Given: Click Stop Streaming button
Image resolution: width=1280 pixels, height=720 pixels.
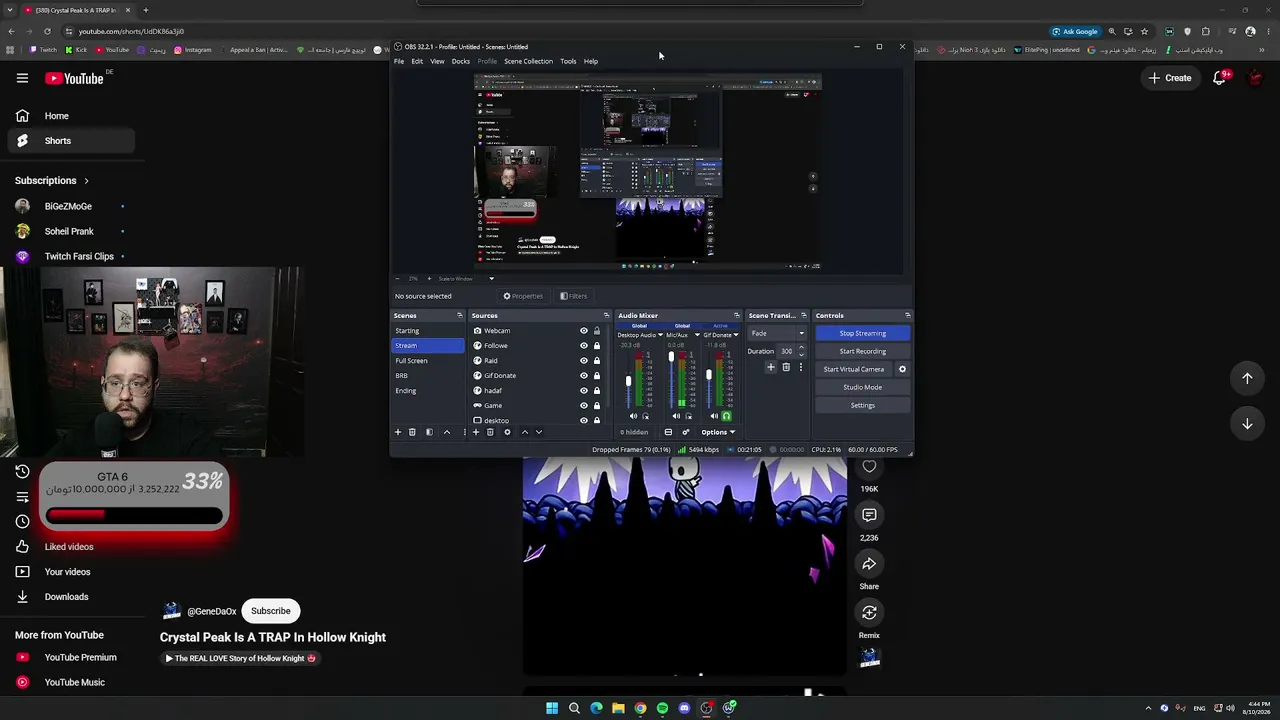Looking at the screenshot, I should click(x=862, y=333).
